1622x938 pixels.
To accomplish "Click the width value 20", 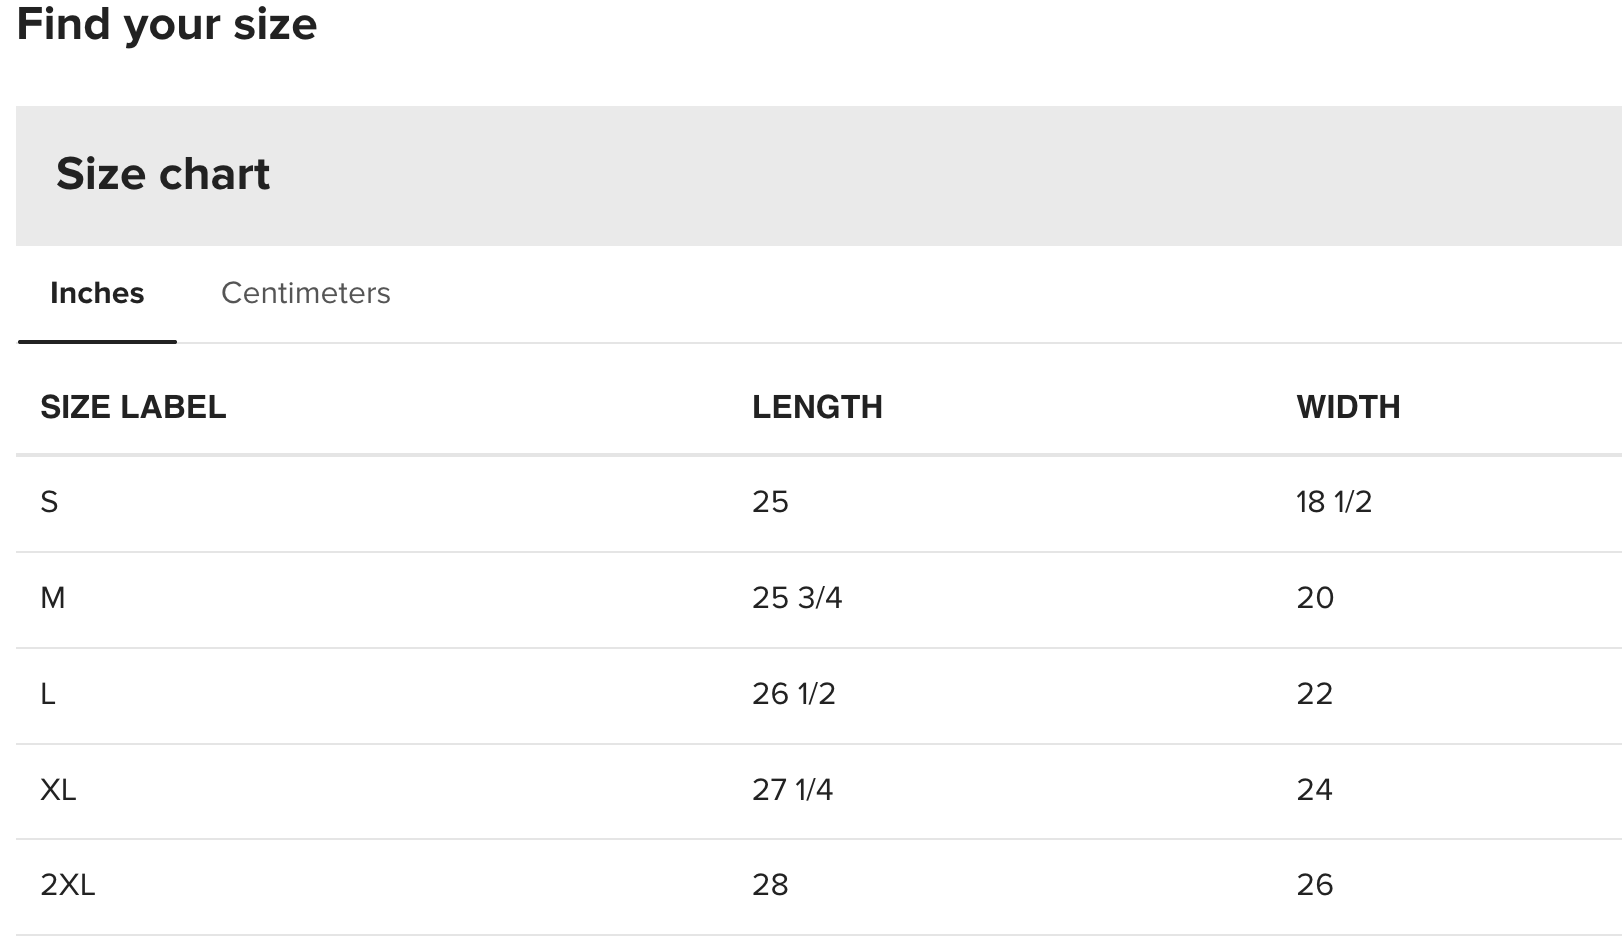I will click(1315, 598).
